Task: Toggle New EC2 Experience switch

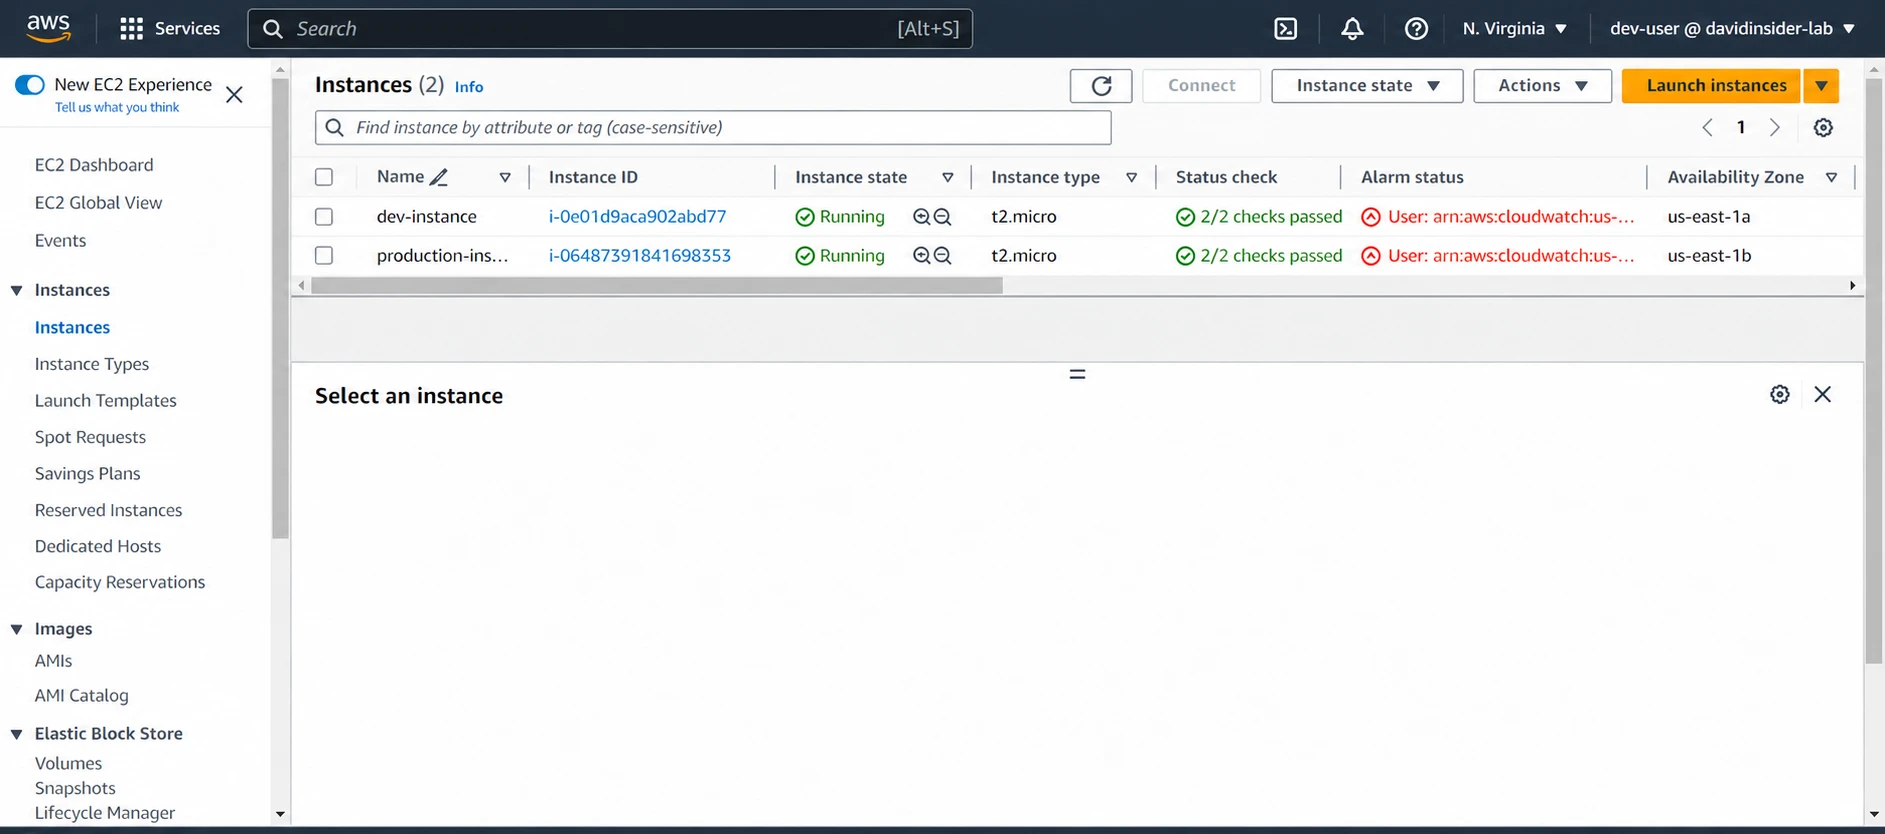Action: (30, 85)
